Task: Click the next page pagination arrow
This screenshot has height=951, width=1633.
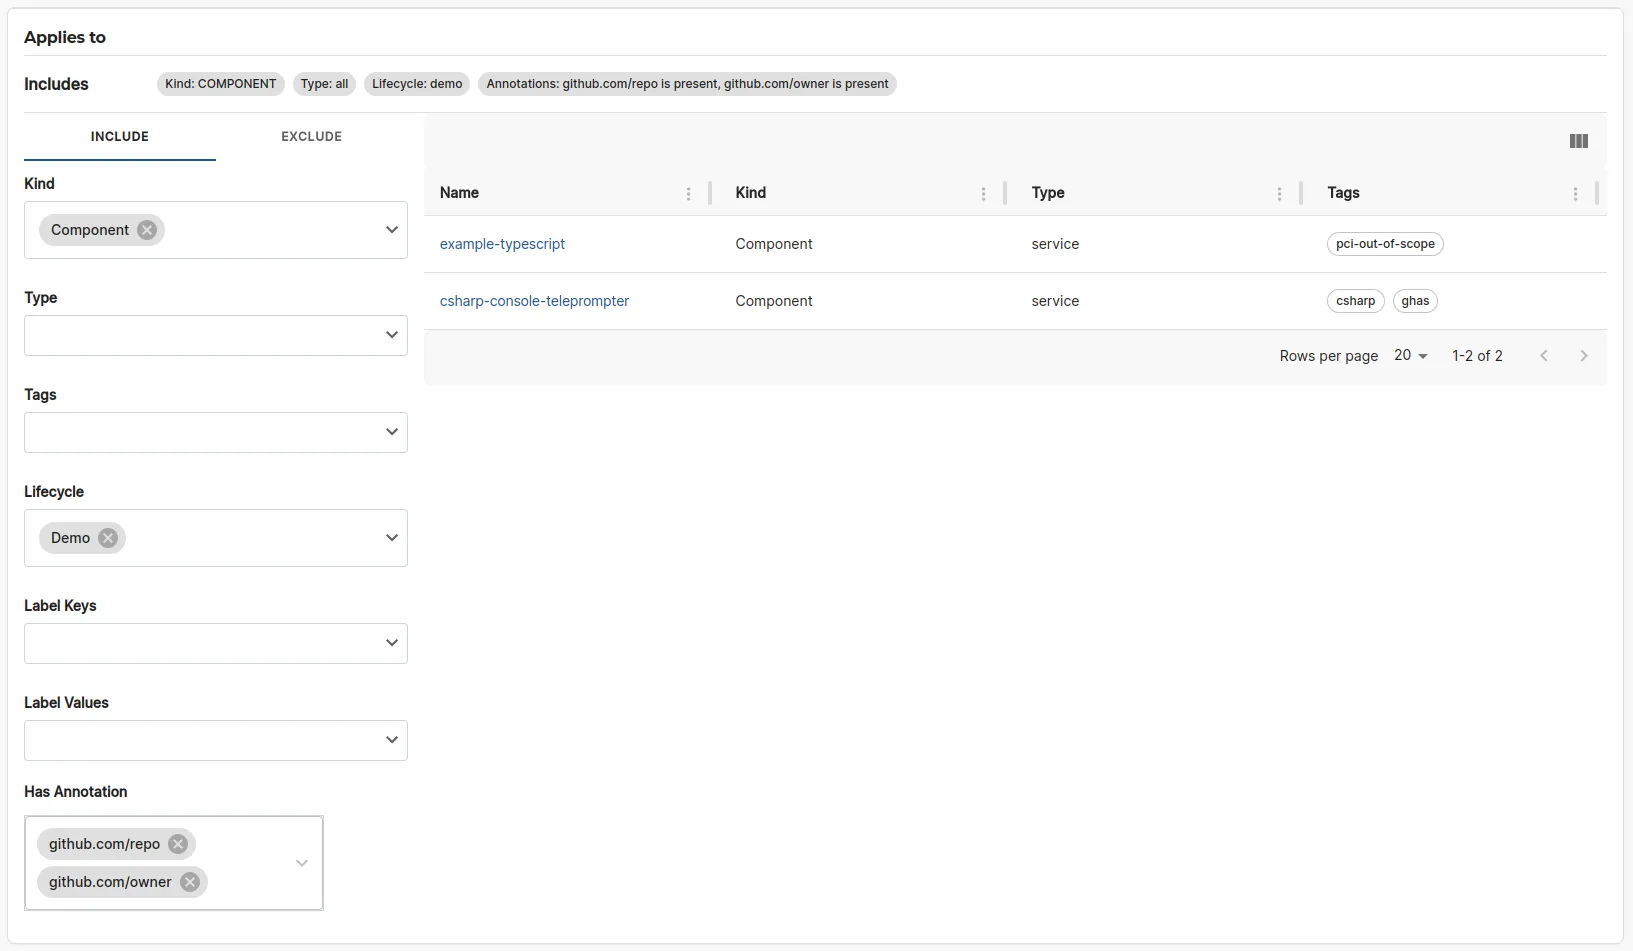Action: tap(1583, 355)
